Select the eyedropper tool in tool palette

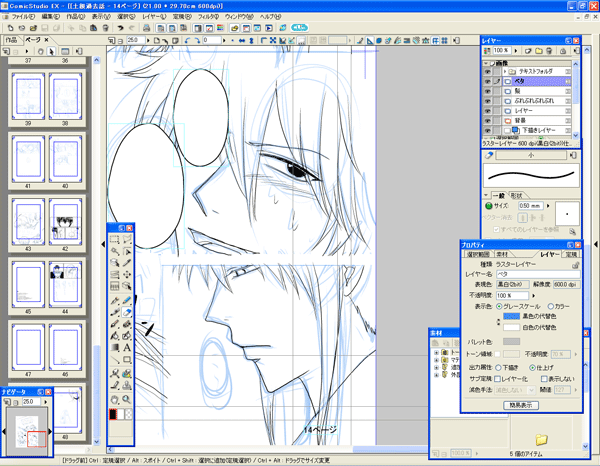point(127,263)
